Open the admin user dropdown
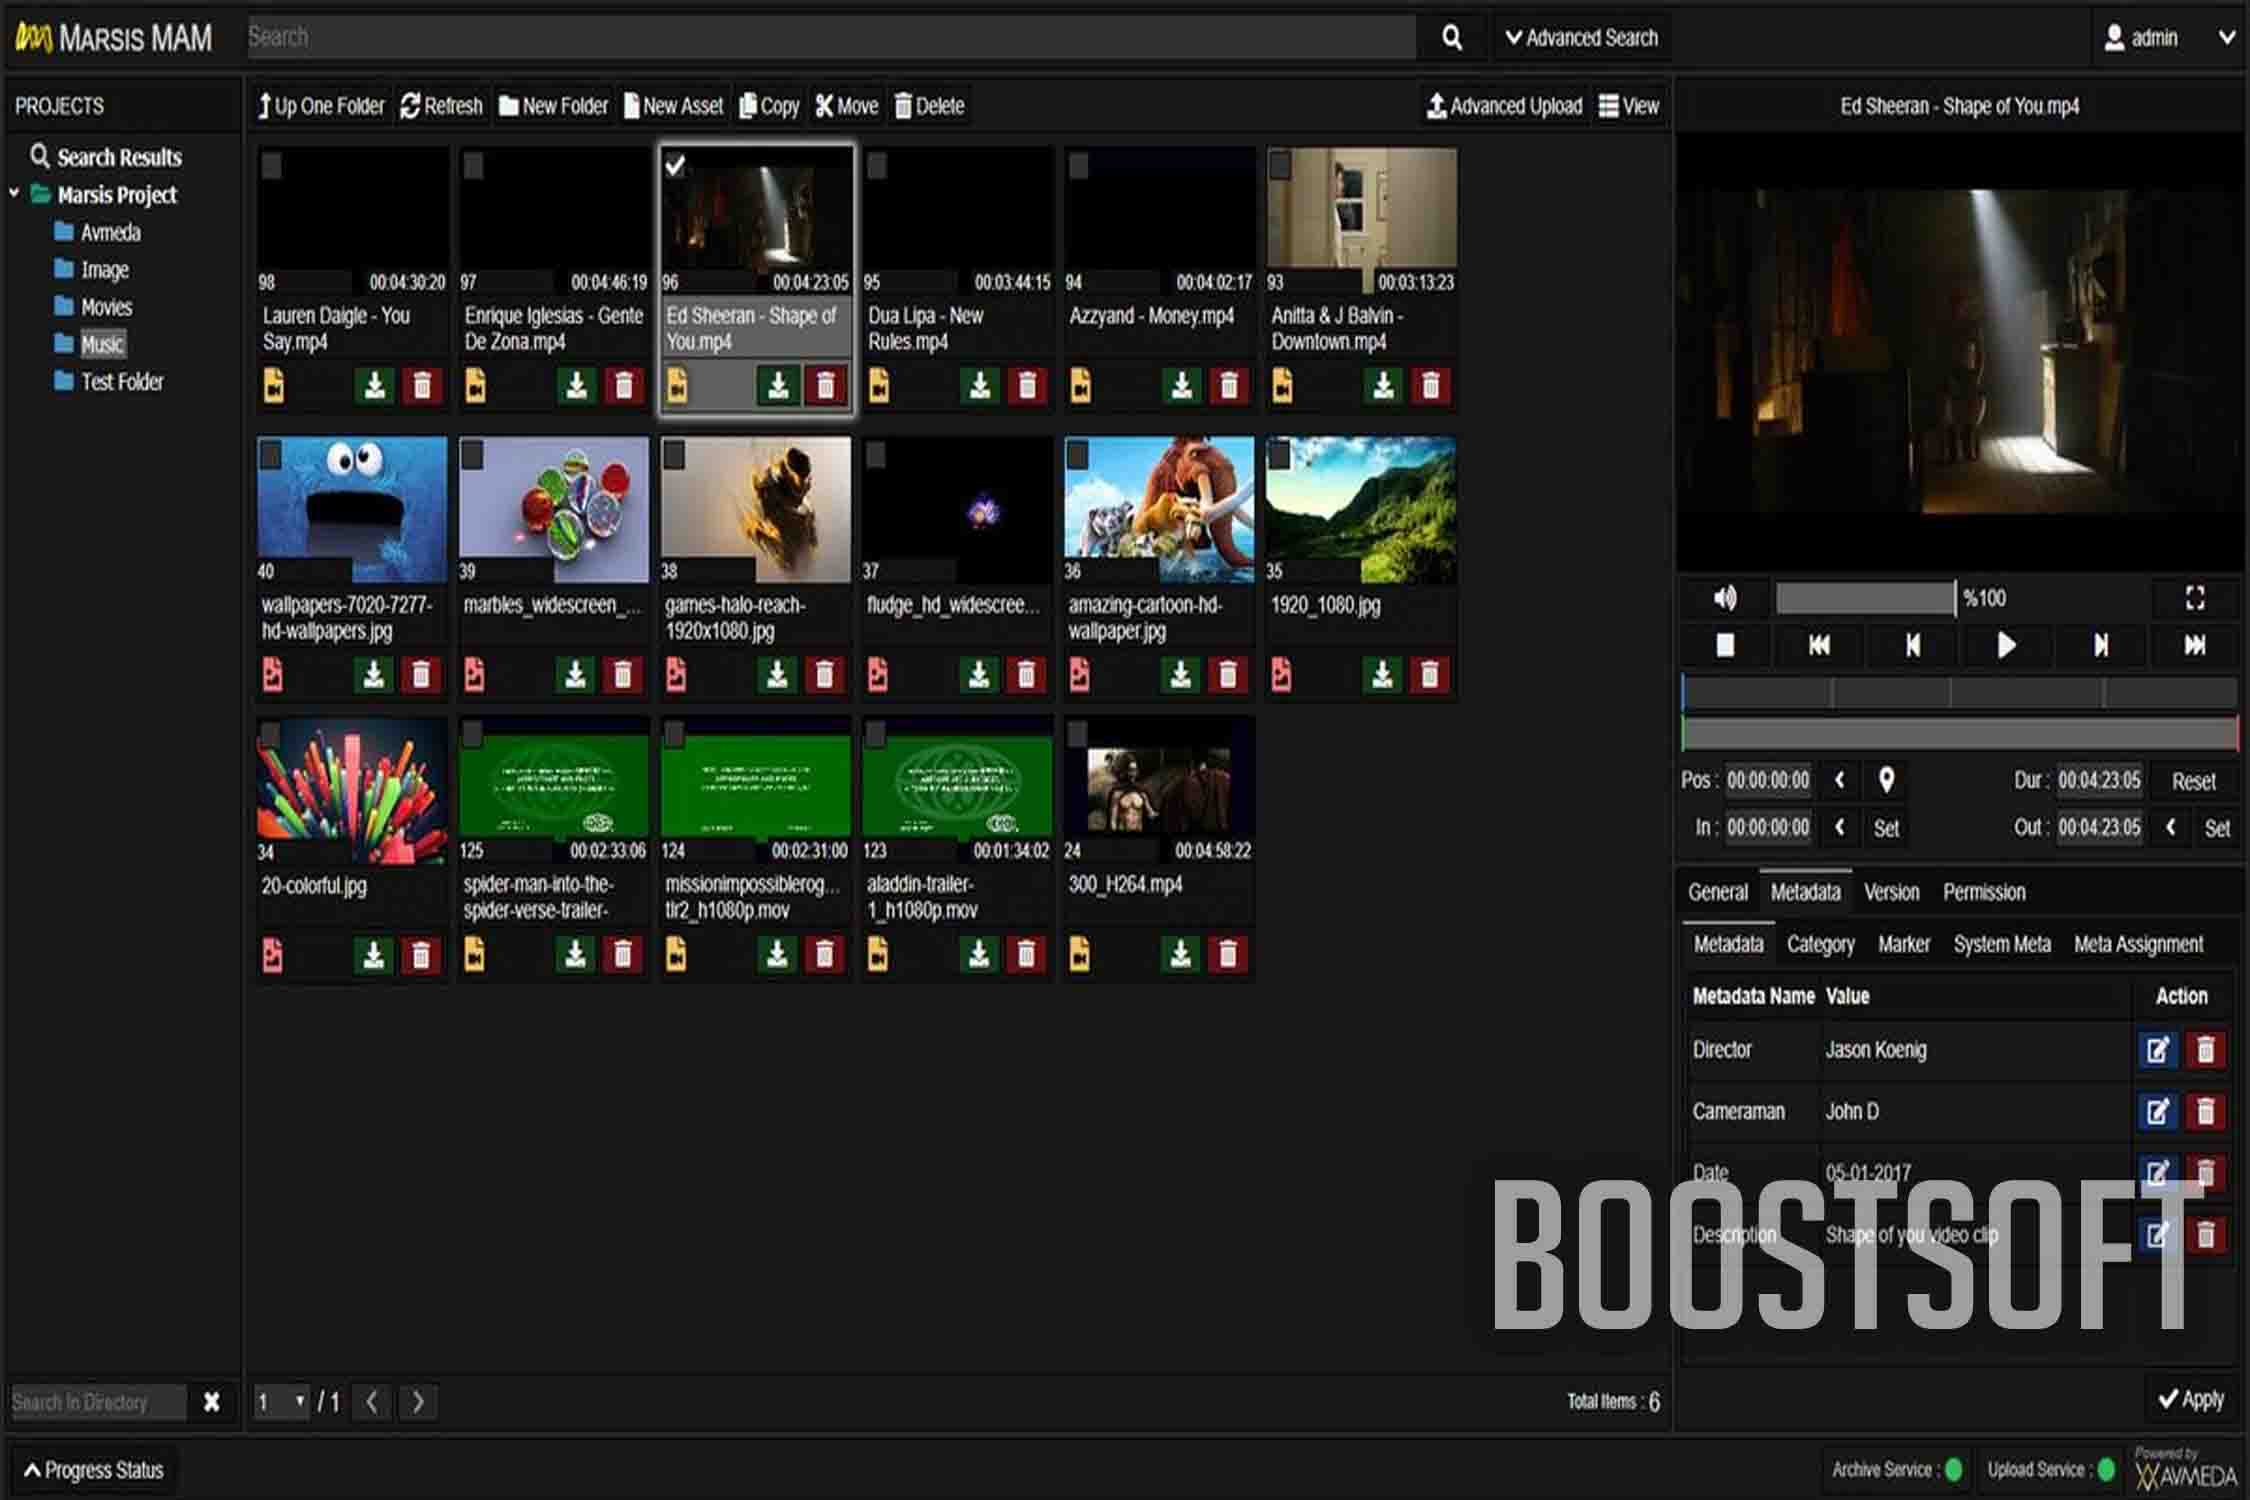2250x1500 pixels. pos(2169,38)
